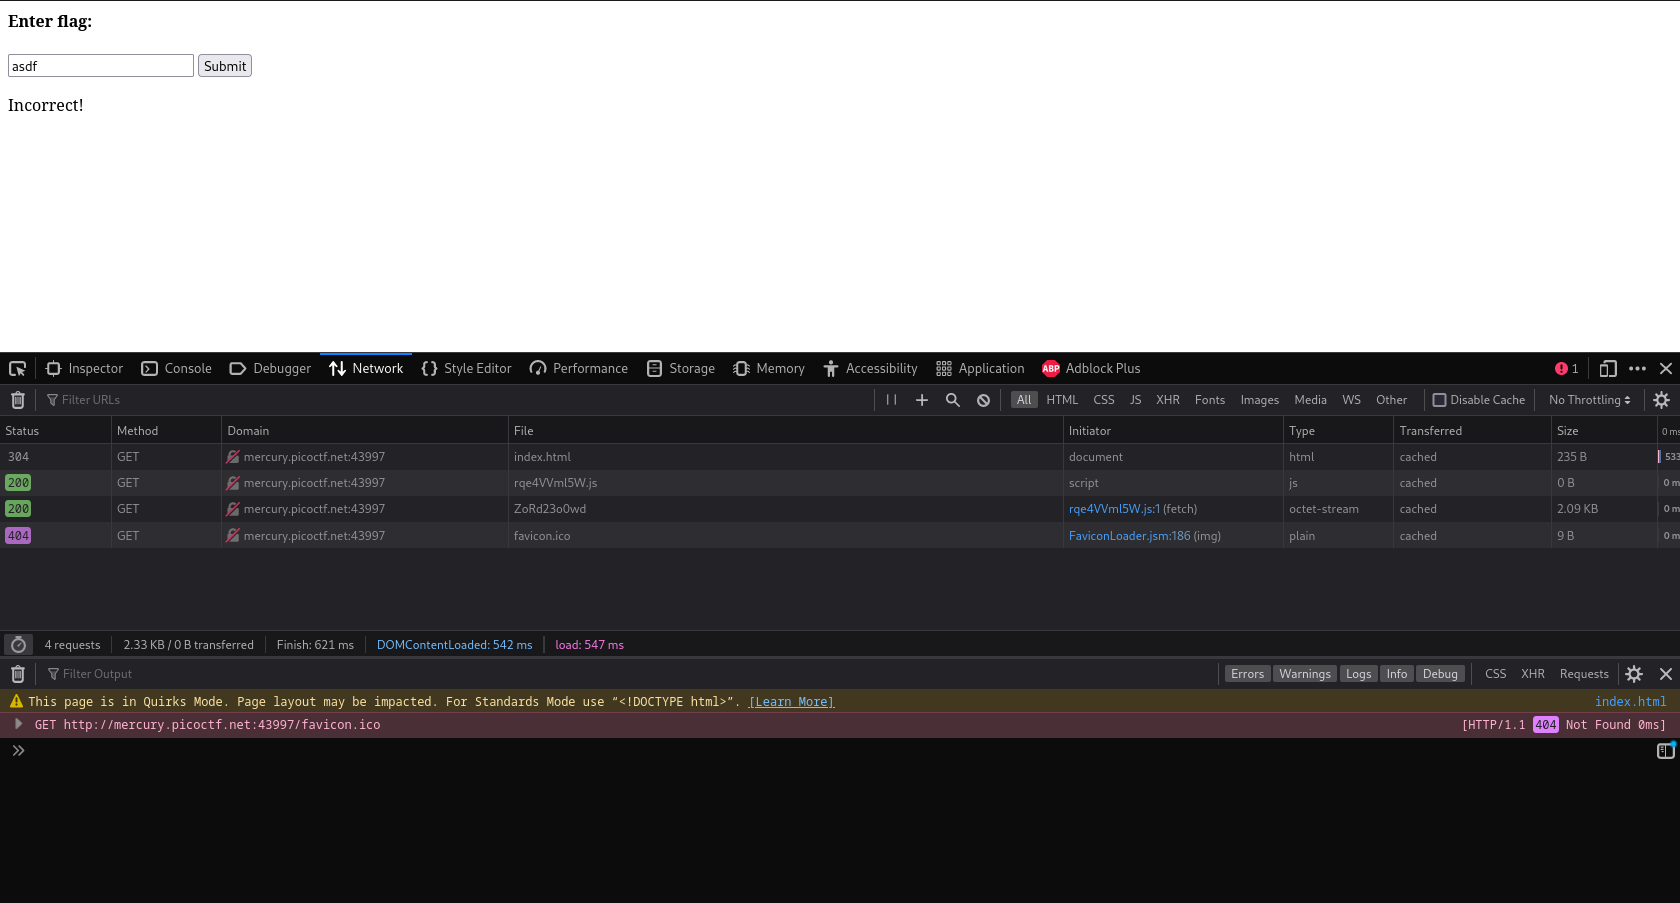Select the rqe4VVml5W.js request row
Screen dimensions: 1680x903
pyautogui.click(x=840, y=483)
